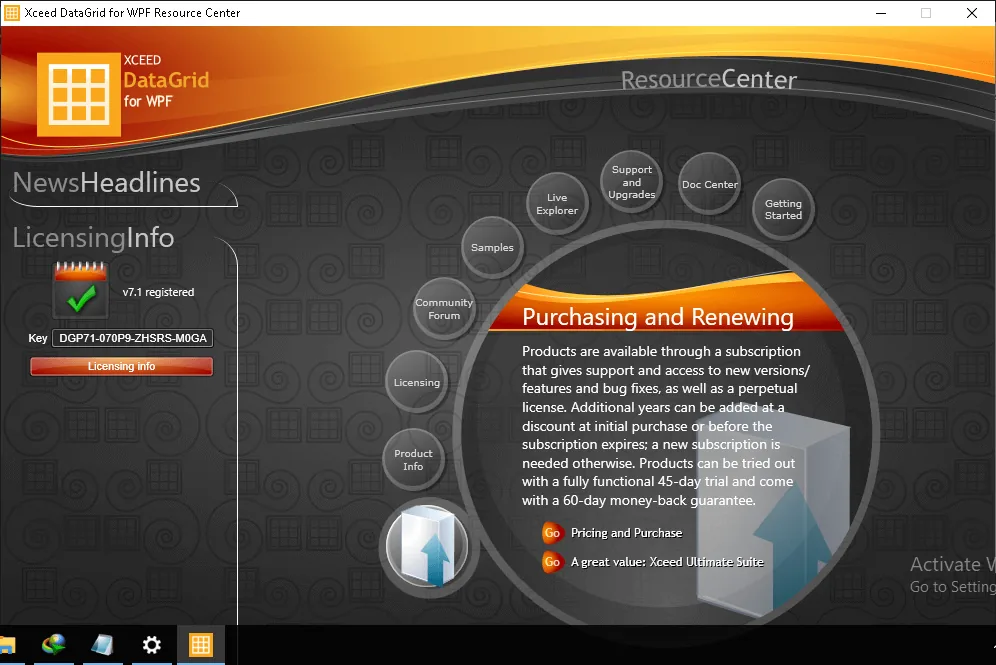The width and height of the screenshot is (996, 665).
Task: Click Go beside Xceed Ultimate Suite
Action: (552, 562)
